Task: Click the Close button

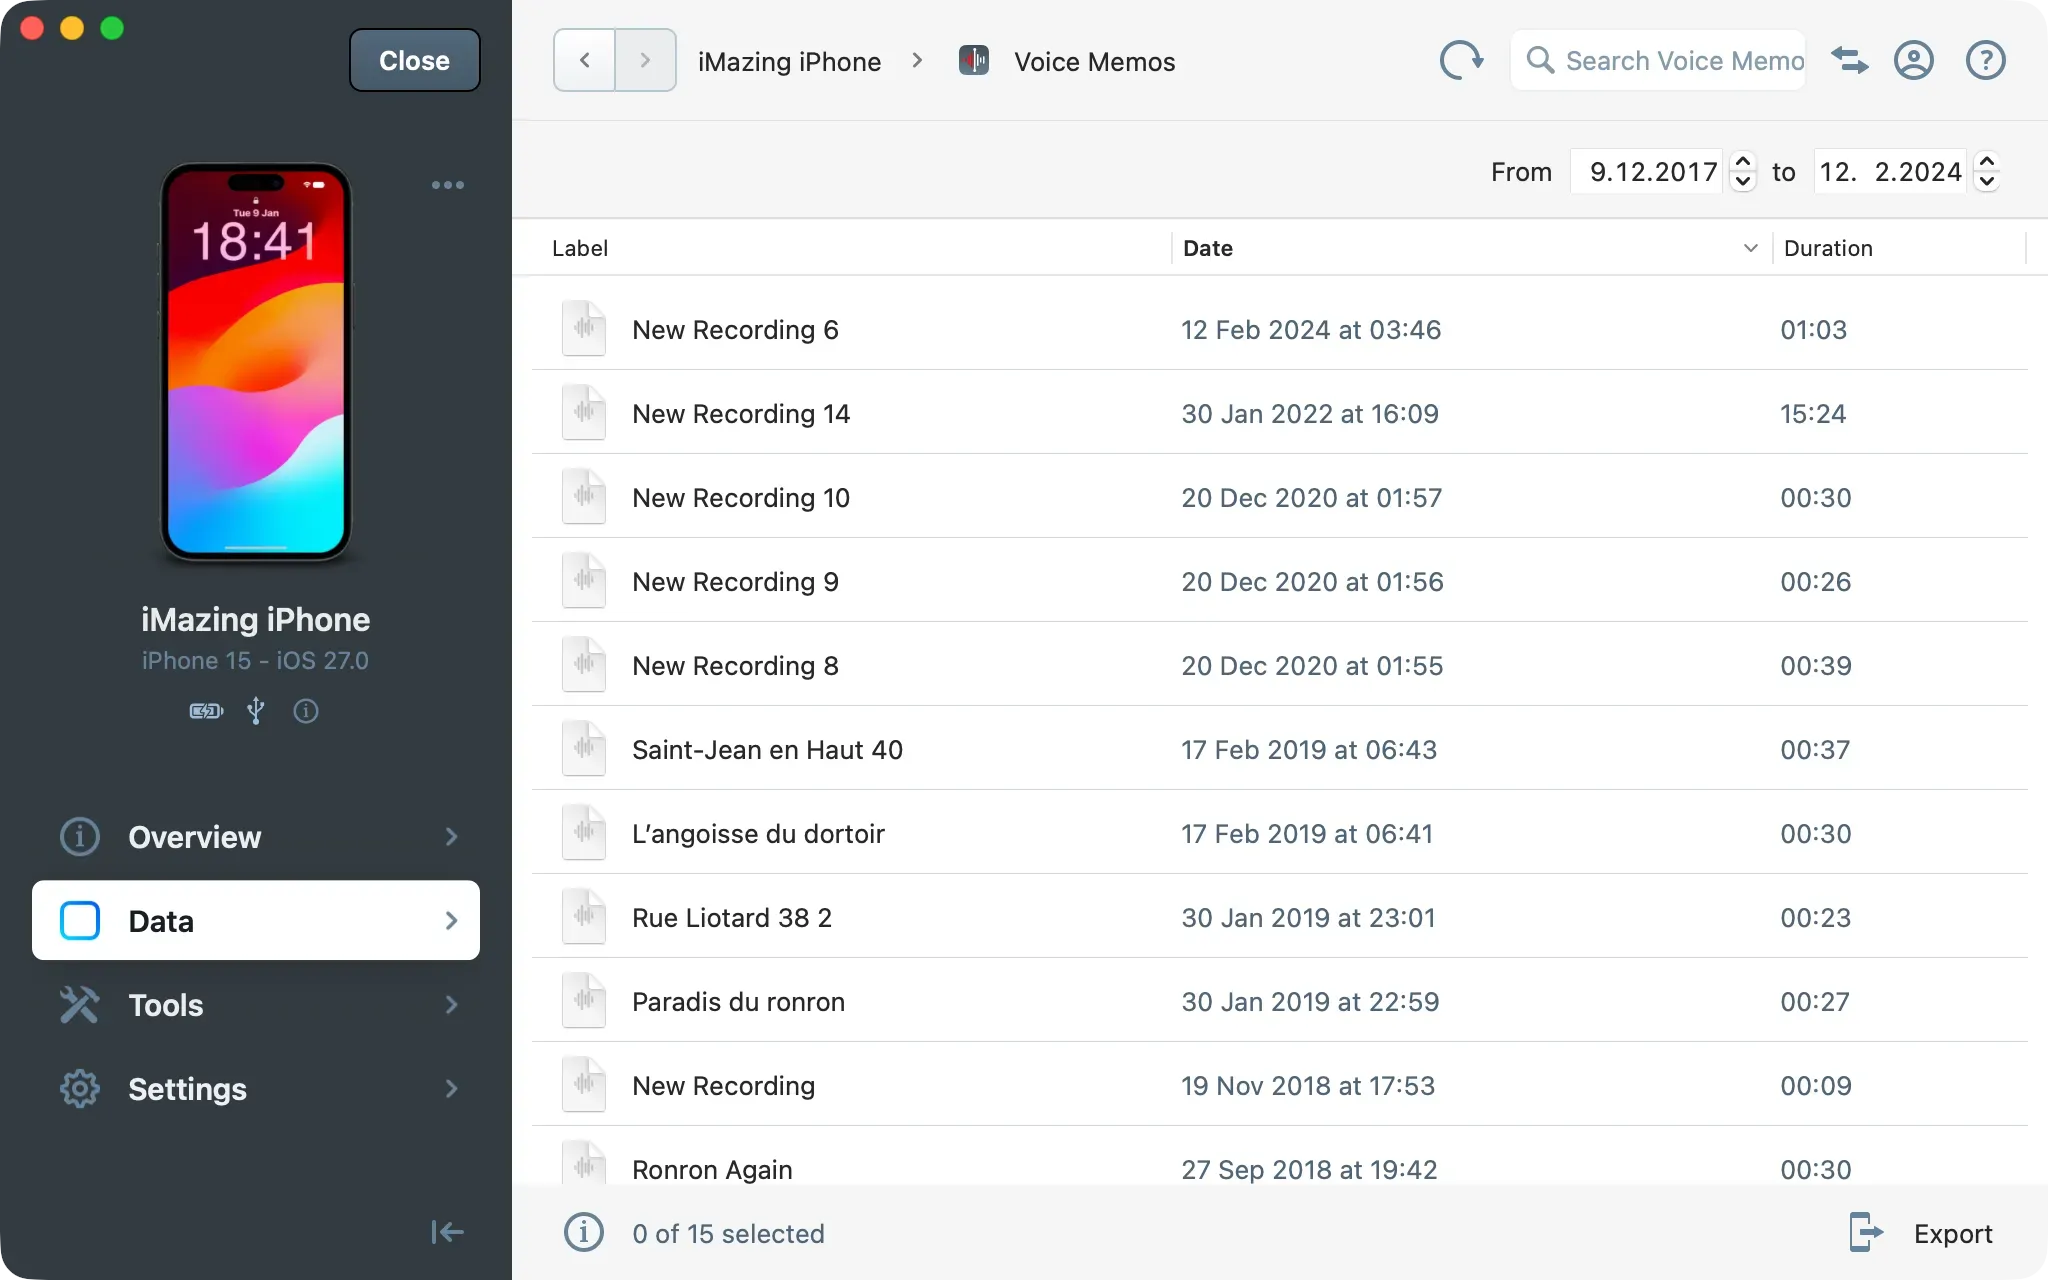Action: (414, 60)
